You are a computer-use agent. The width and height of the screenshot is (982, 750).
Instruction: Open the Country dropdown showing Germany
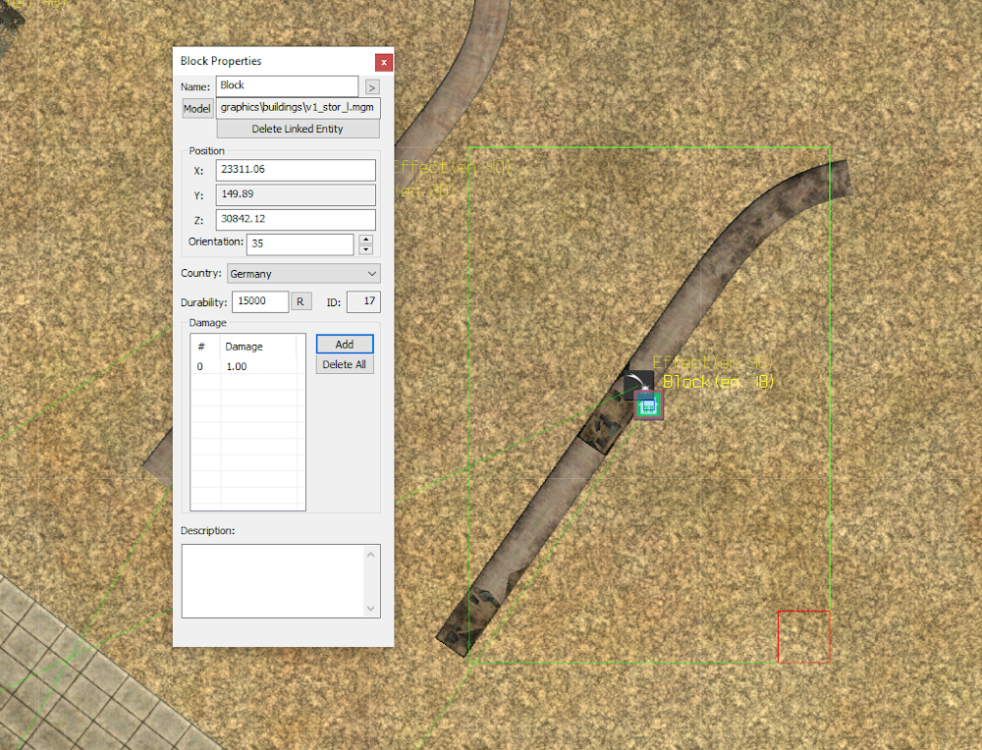tap(303, 274)
